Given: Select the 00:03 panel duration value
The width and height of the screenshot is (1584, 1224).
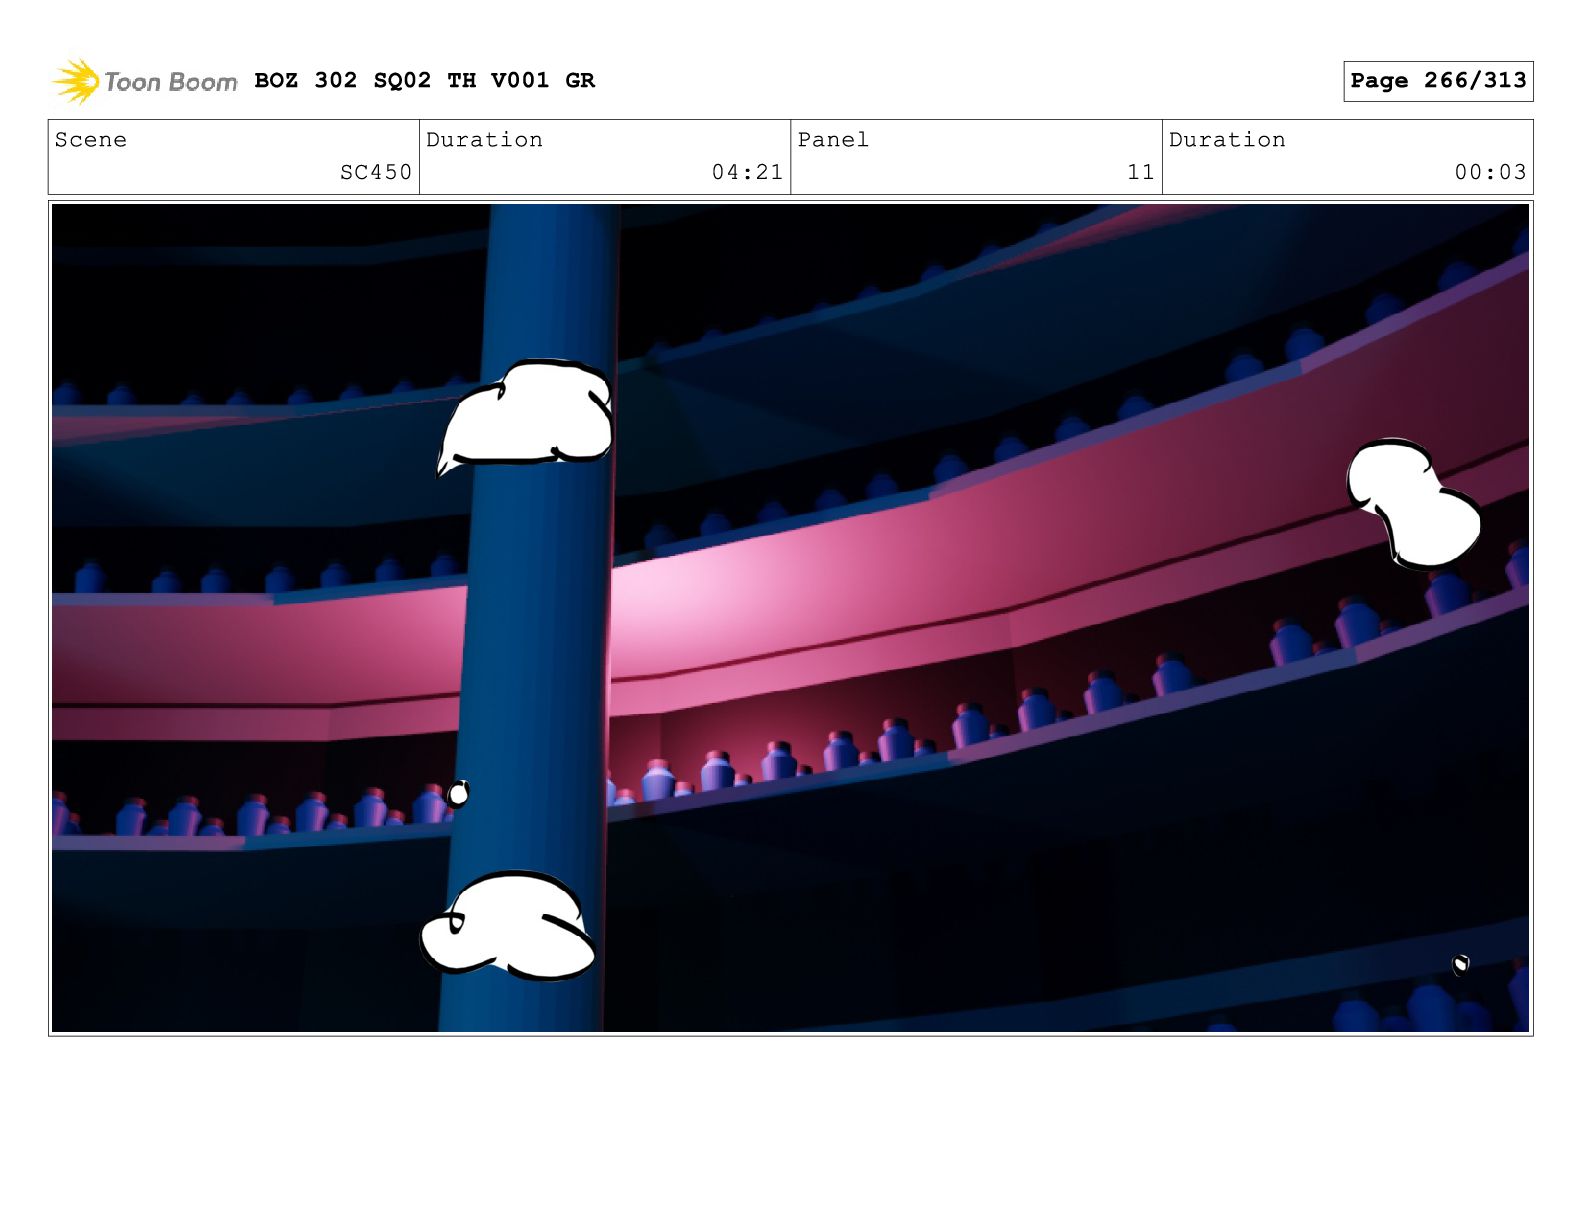Looking at the screenshot, I should (1489, 172).
